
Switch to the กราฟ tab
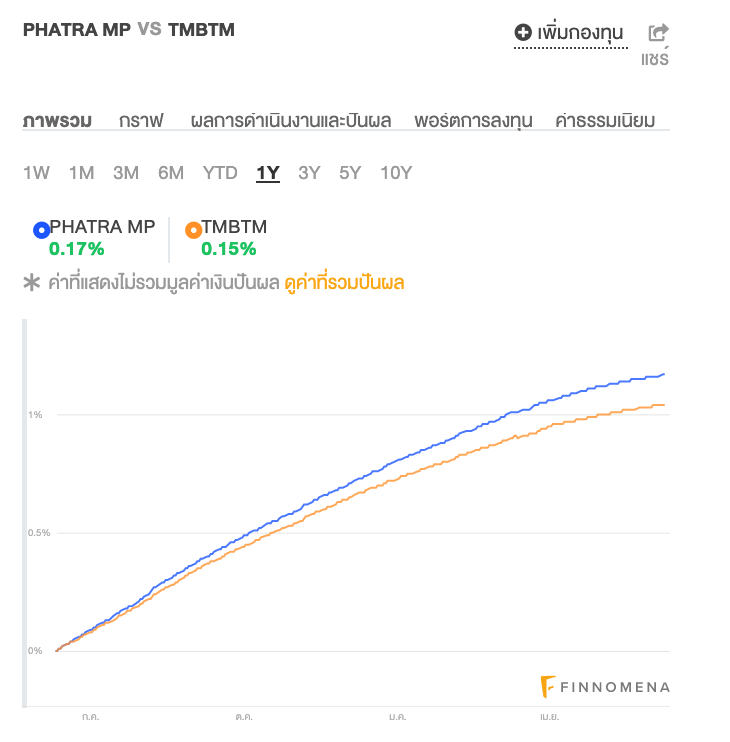pos(141,121)
